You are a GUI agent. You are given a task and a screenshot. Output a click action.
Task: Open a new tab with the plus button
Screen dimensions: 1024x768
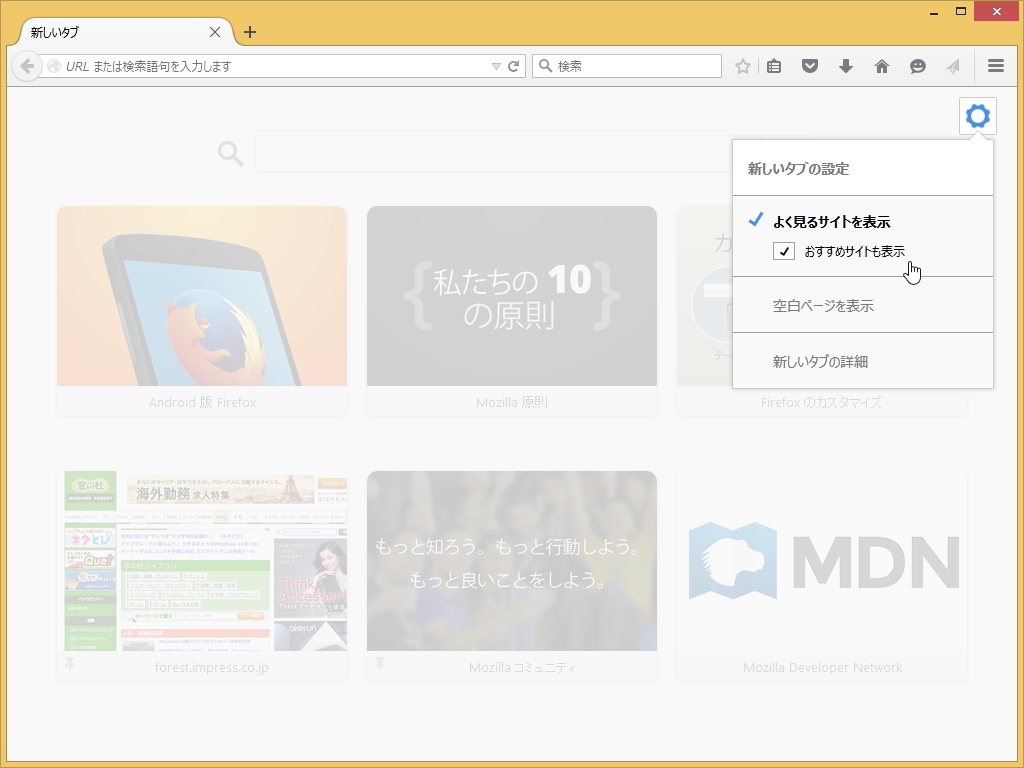(249, 31)
